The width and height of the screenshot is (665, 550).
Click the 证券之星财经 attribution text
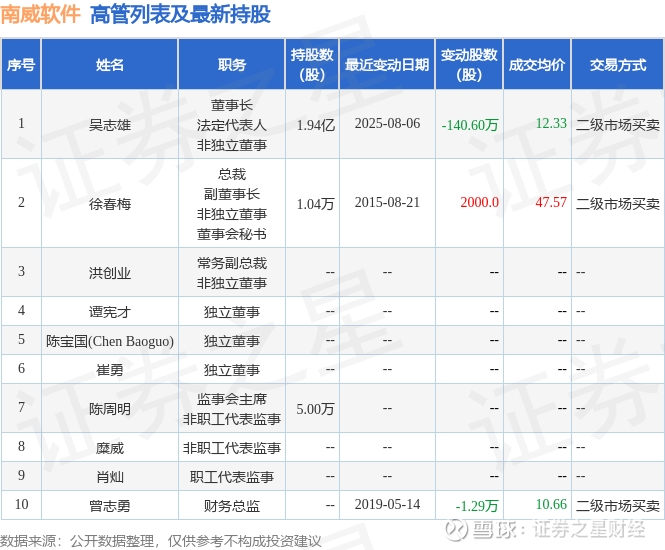pos(589,529)
